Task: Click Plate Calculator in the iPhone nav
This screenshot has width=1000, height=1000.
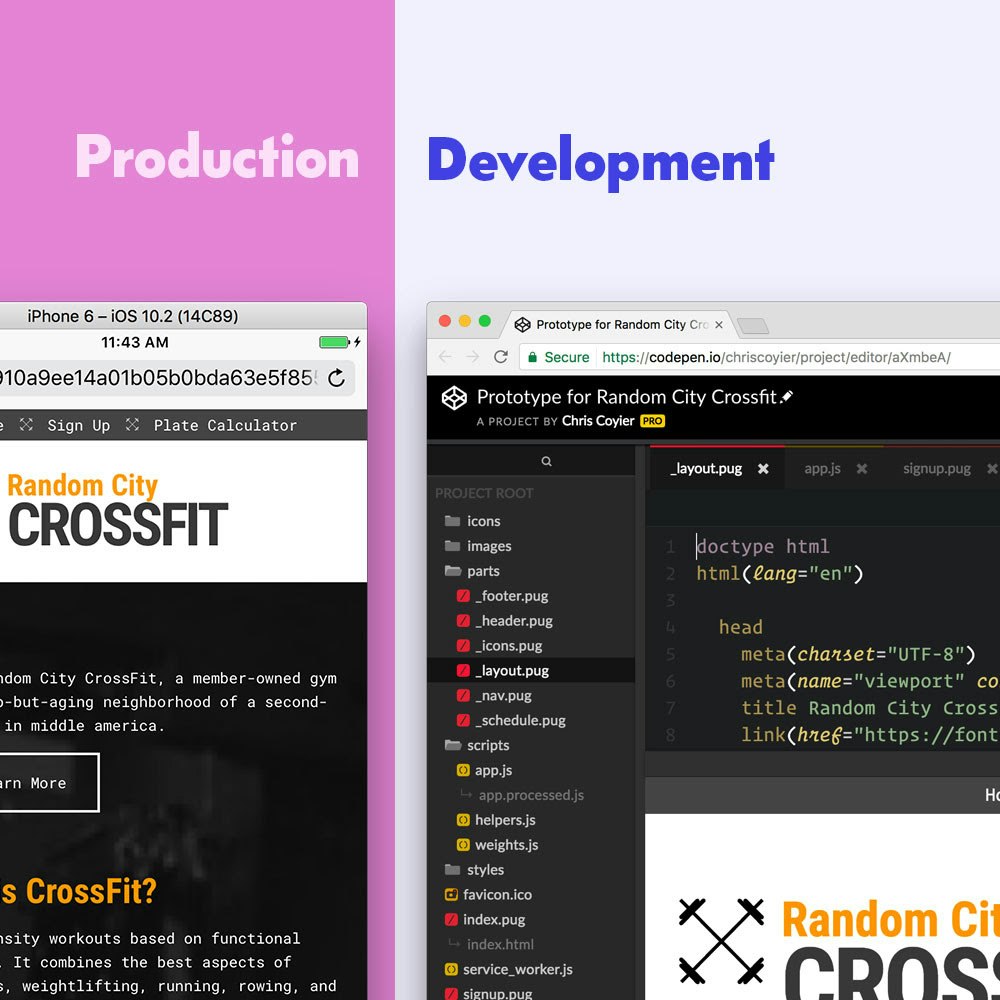Action: [225, 425]
